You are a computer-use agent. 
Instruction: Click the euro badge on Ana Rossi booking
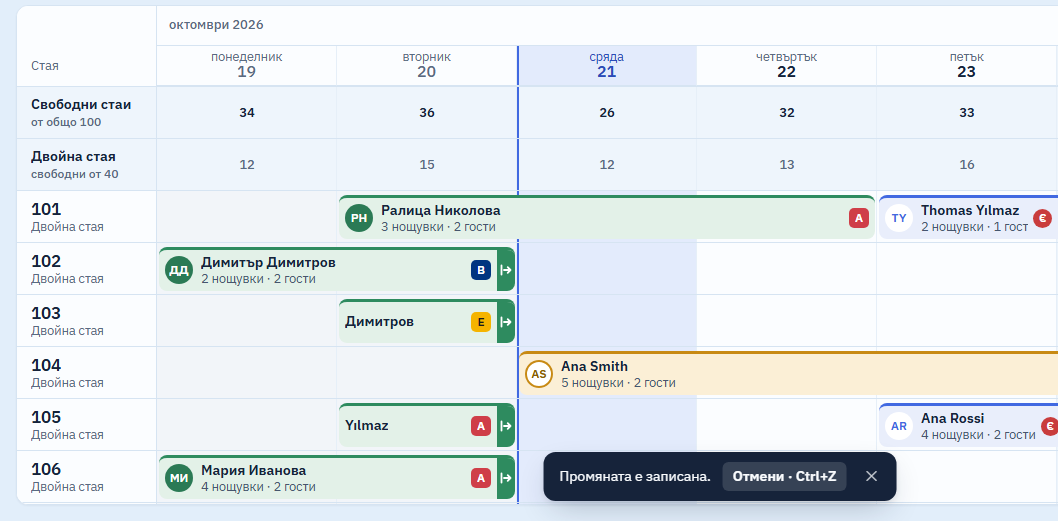(x=1049, y=426)
